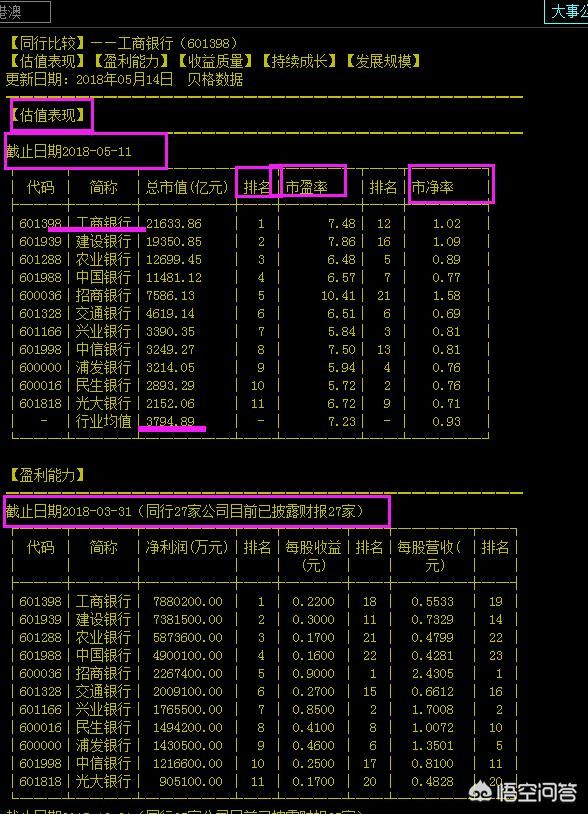
Task: Select the 截止日期2018-05-11 line
Action: pos(69,152)
